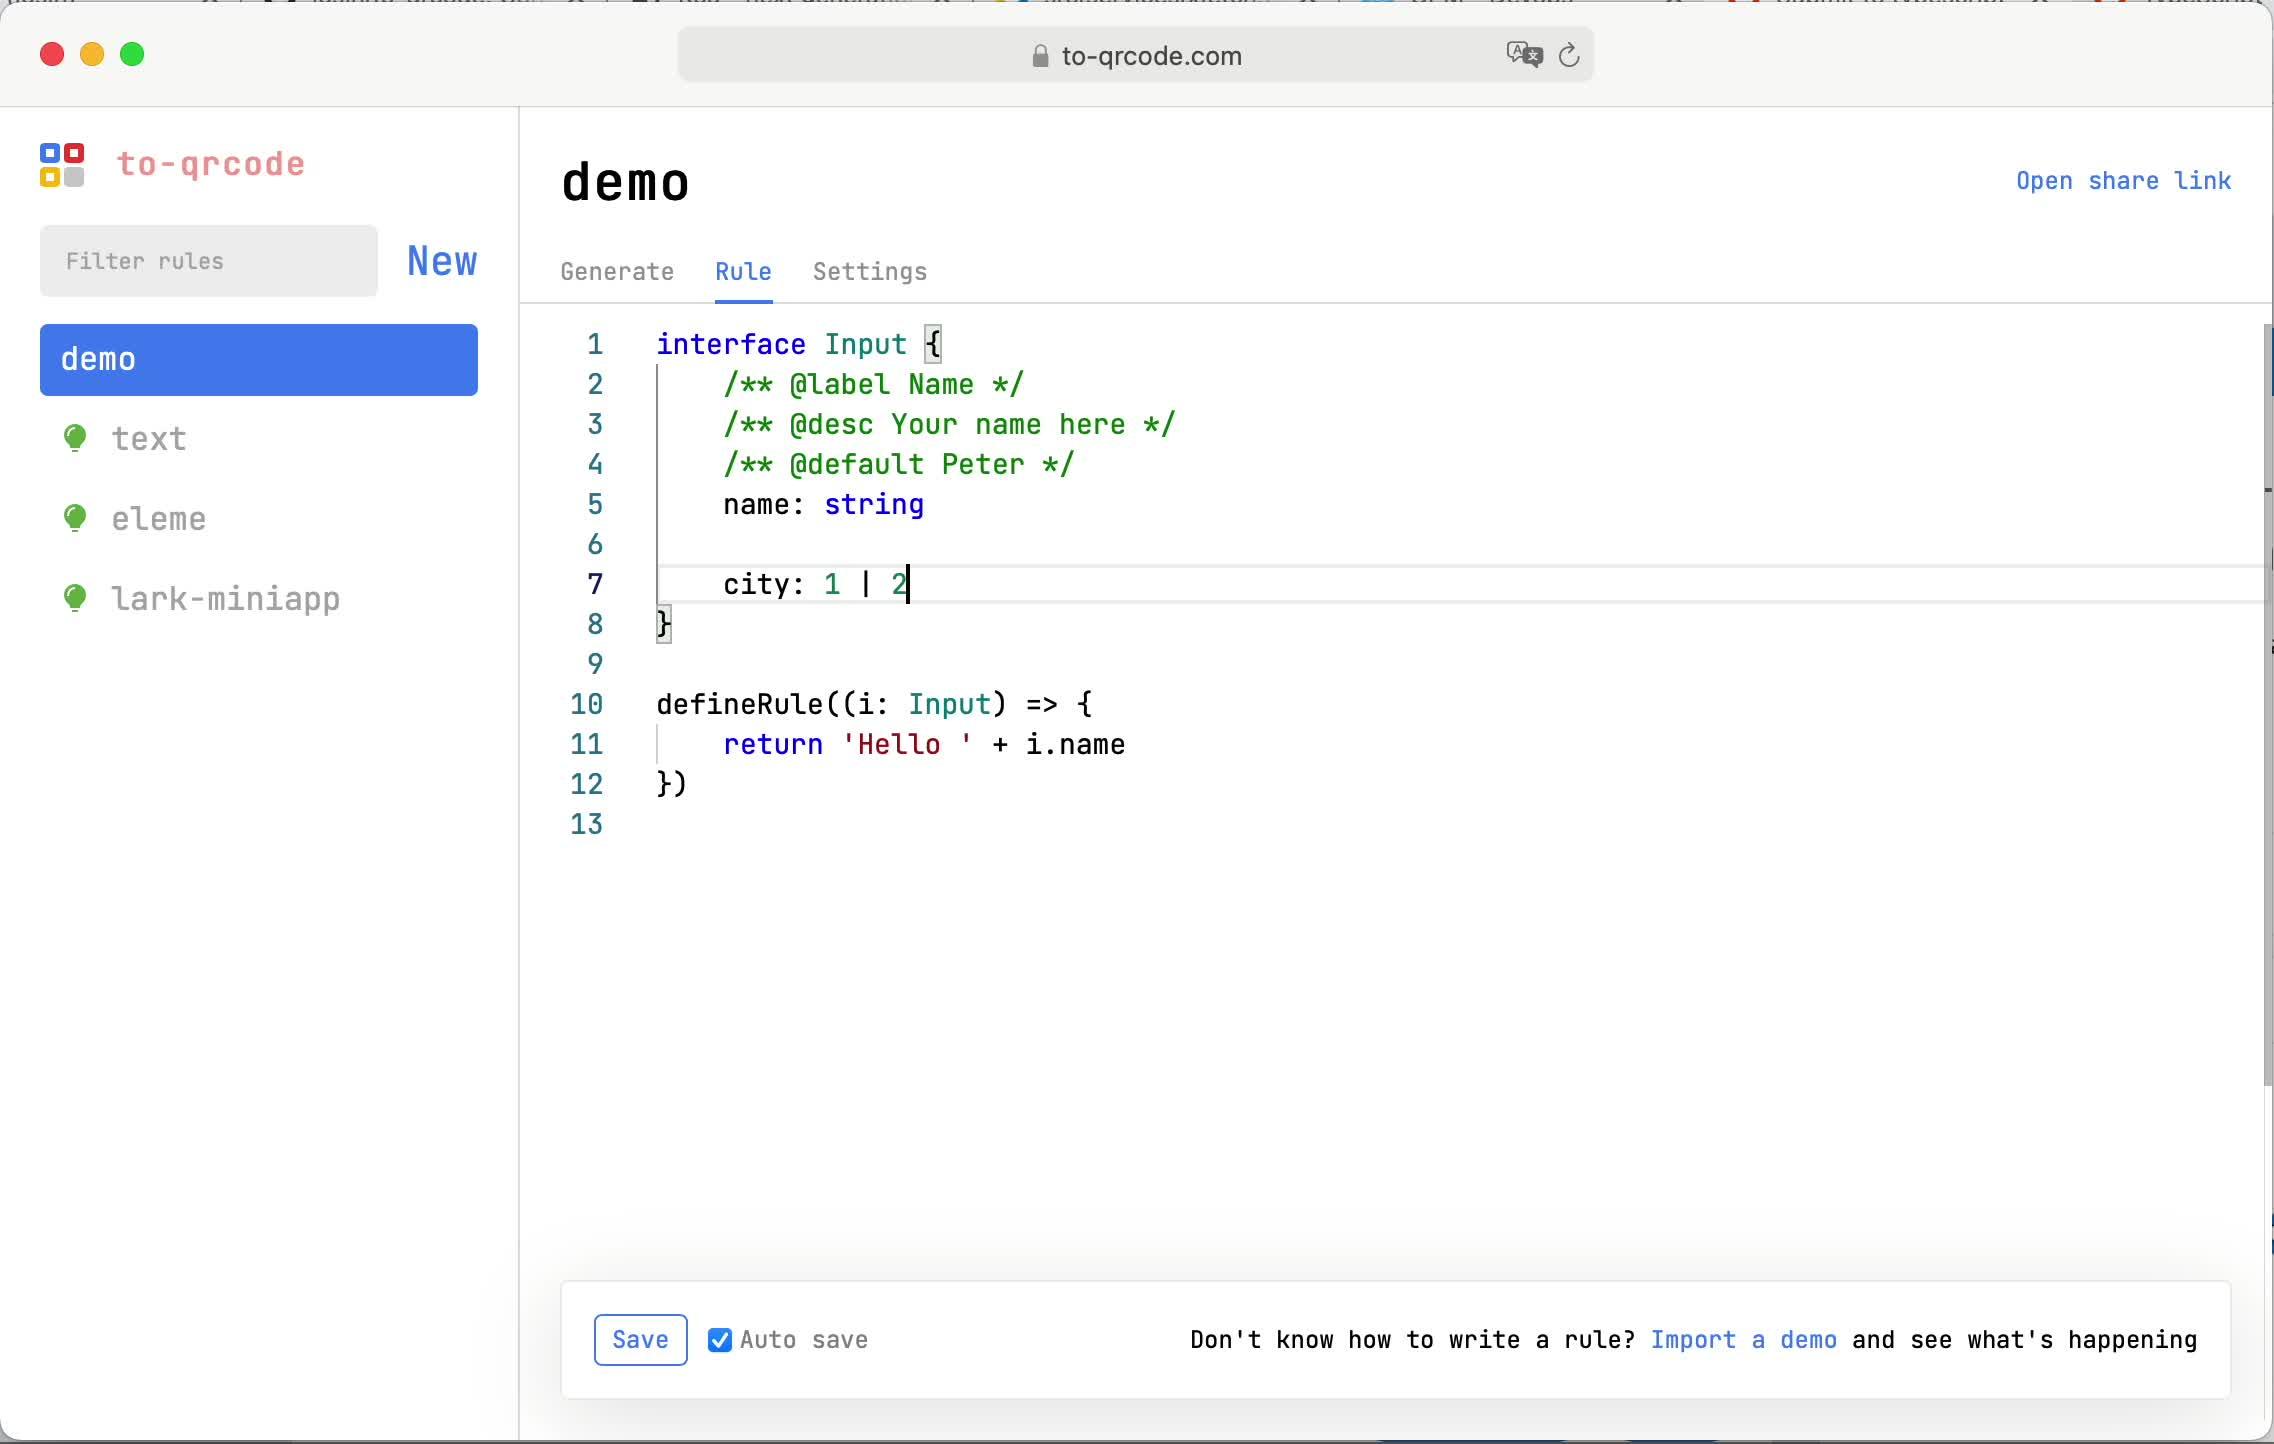Select the Rule tab
The height and width of the screenshot is (1444, 2274).
click(x=743, y=272)
